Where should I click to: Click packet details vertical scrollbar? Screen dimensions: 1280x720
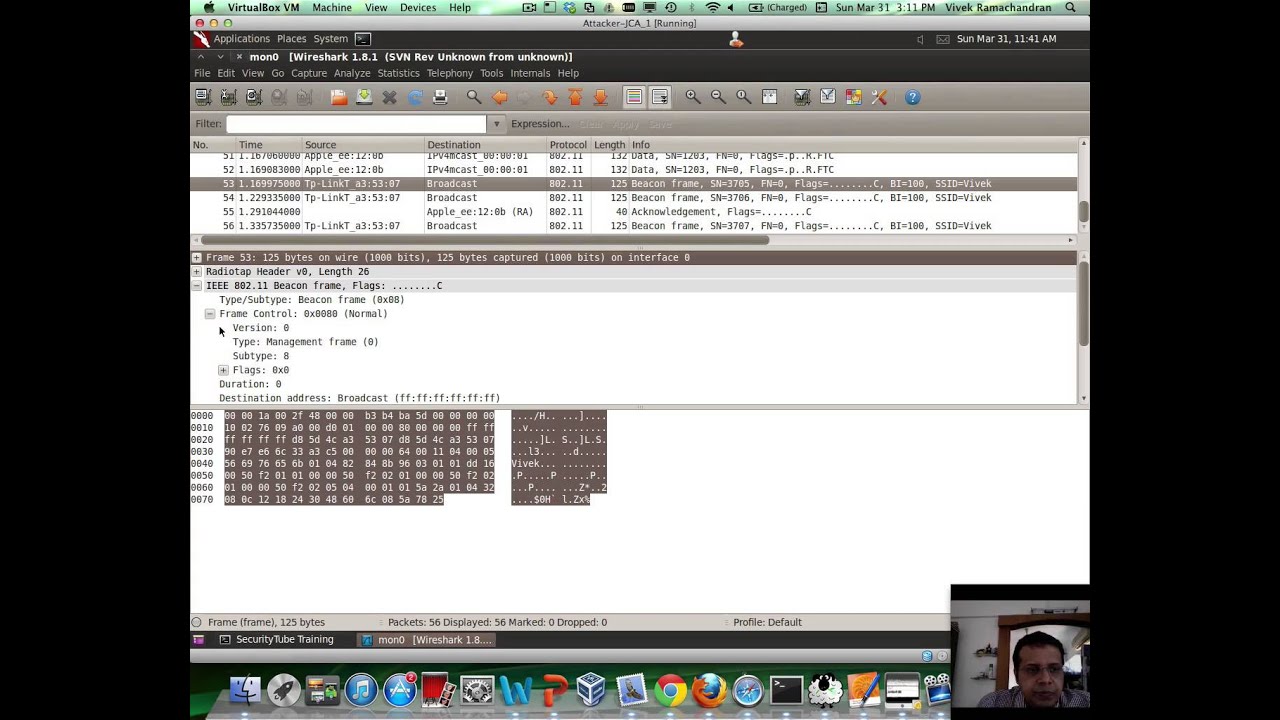pyautogui.click(x=1083, y=327)
